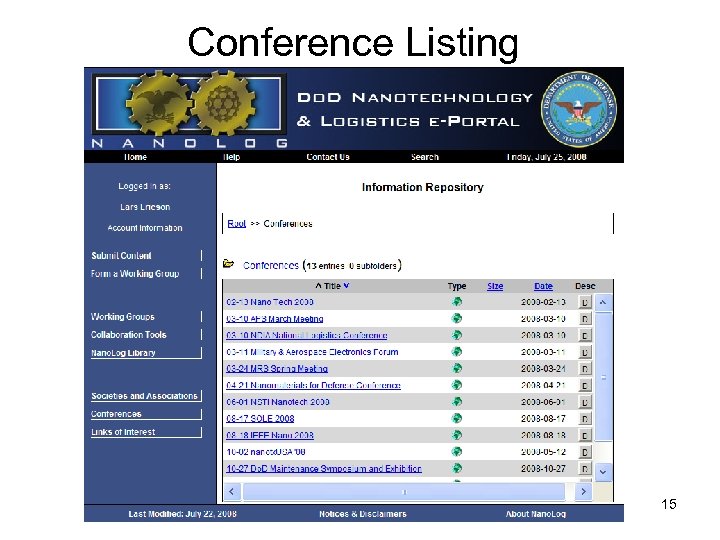Open description button for Nano Tech 2008
720x540 pixels.
tap(585, 302)
